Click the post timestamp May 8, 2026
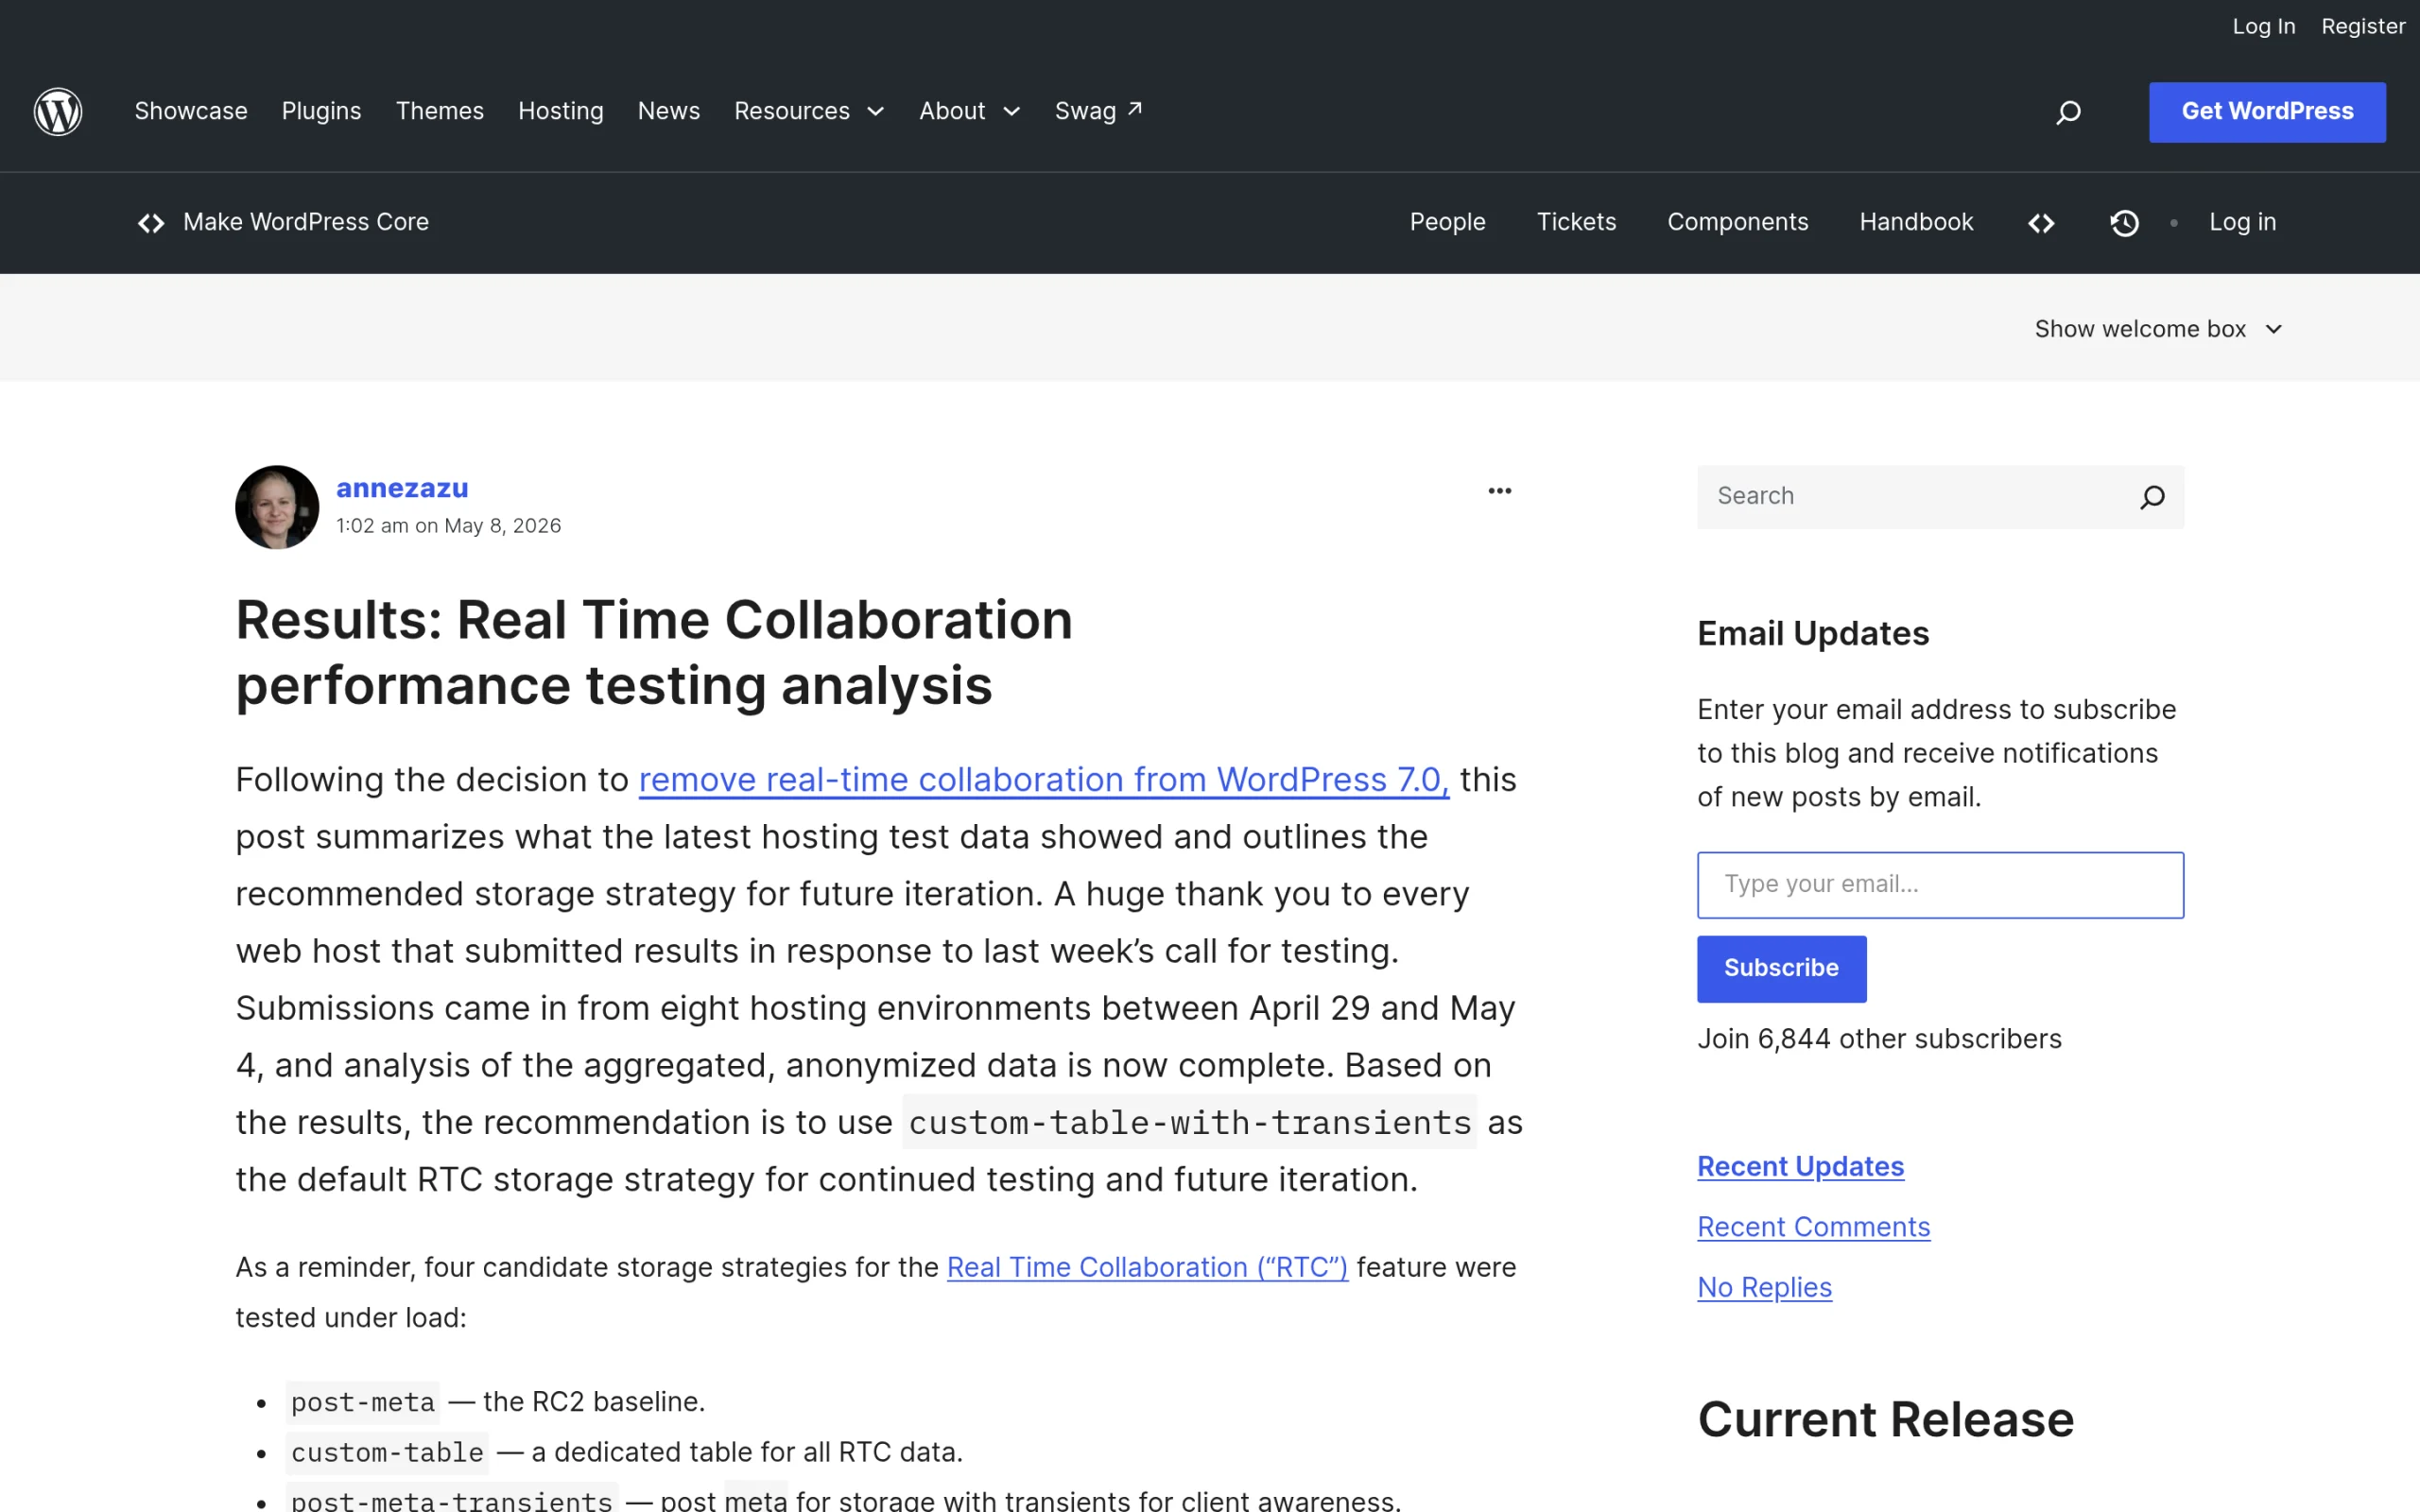 click(x=448, y=526)
